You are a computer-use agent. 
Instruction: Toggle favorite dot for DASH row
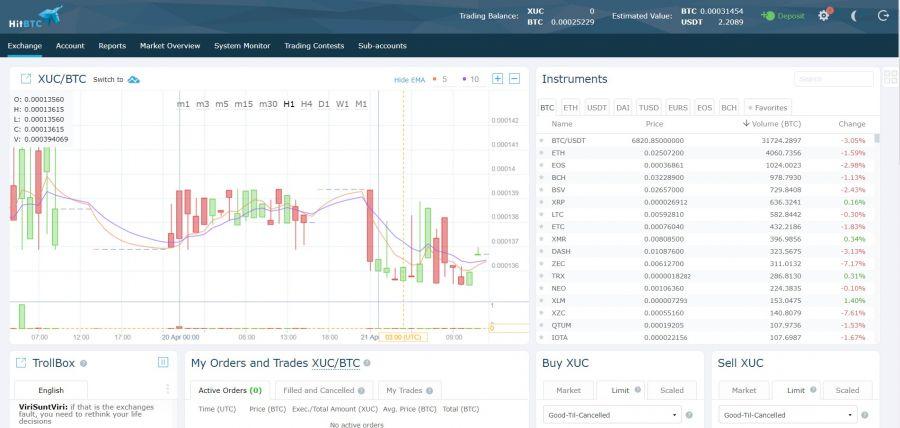tap(541, 251)
